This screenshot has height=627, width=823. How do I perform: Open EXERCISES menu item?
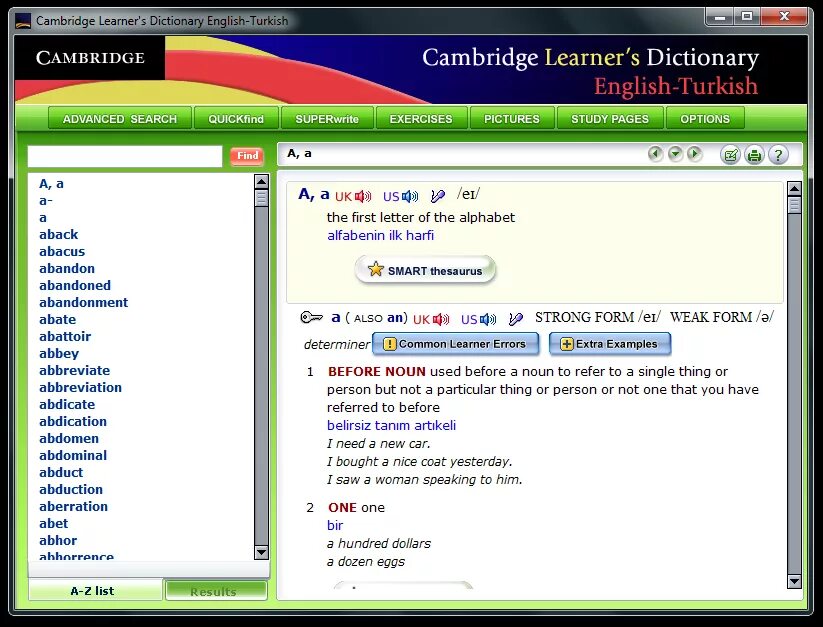tap(421, 119)
